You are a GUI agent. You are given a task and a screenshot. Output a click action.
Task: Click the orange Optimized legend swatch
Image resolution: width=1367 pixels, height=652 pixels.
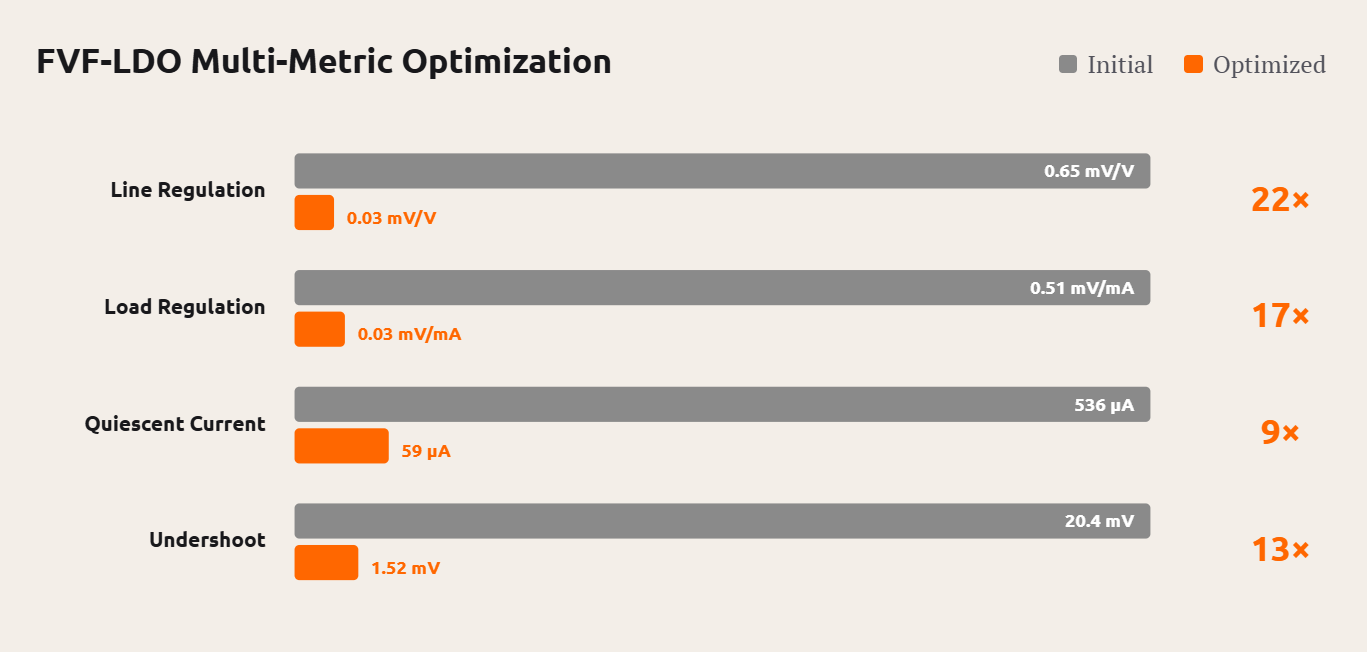tap(1193, 65)
